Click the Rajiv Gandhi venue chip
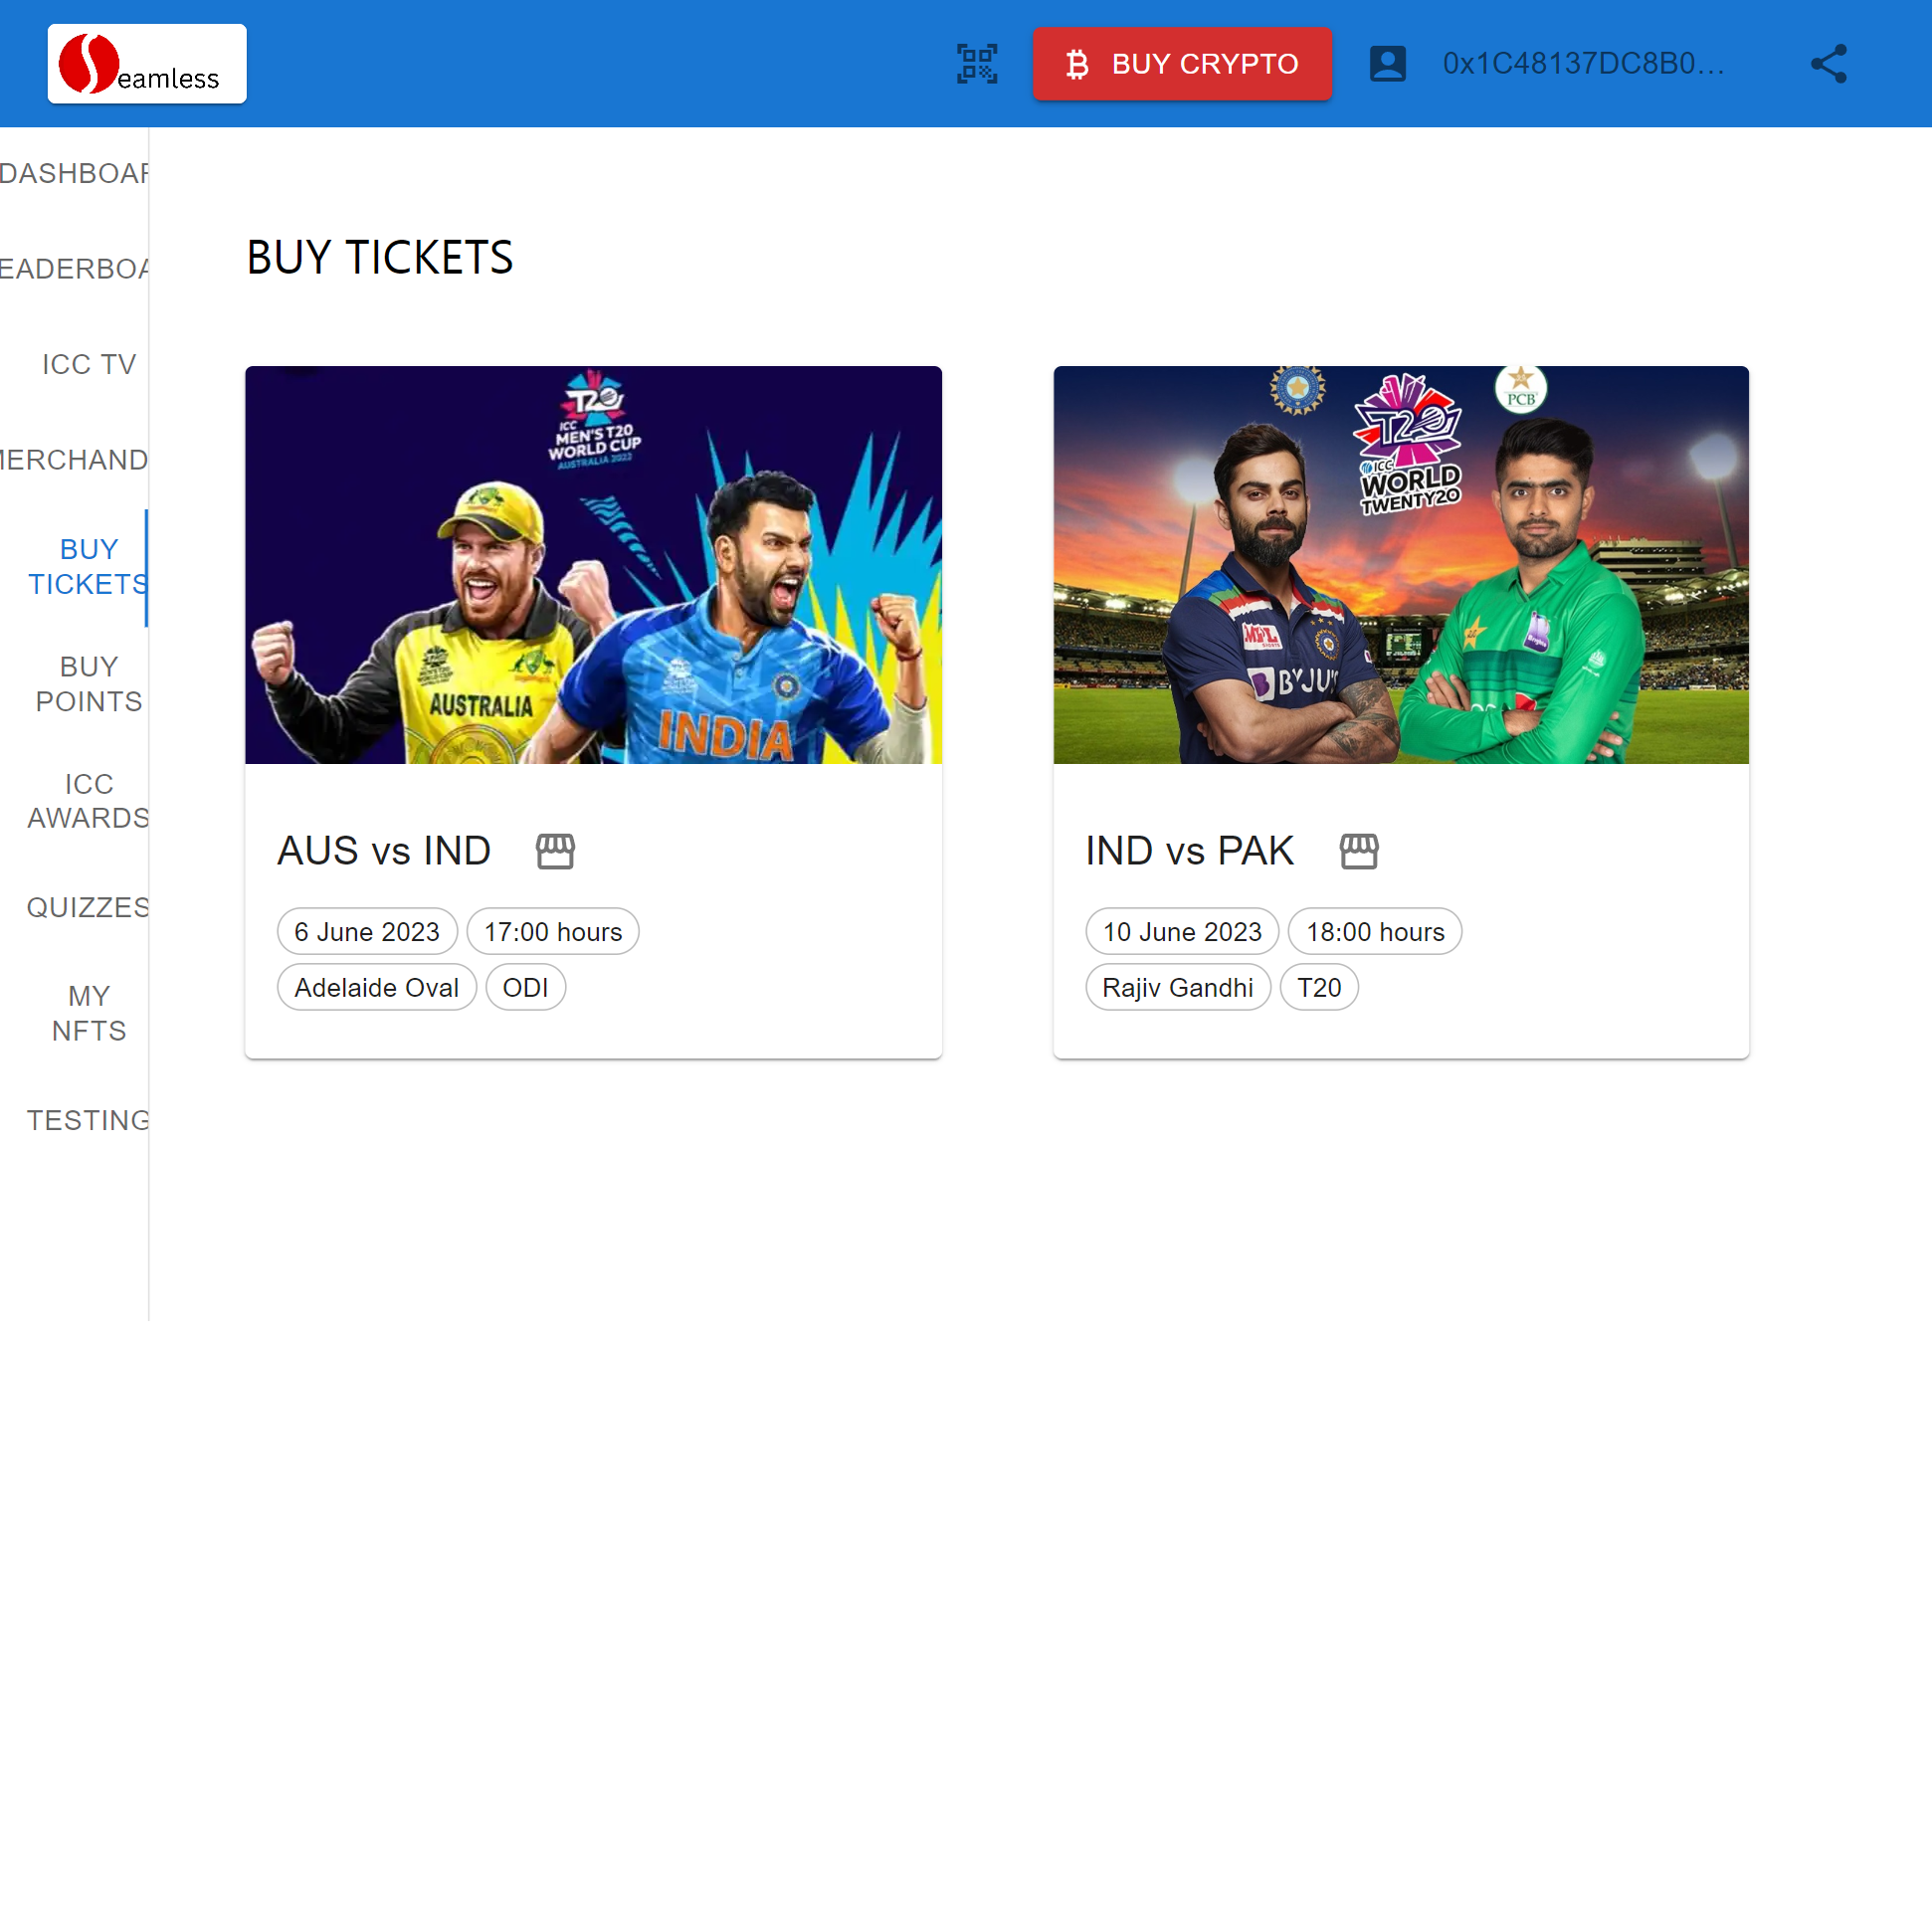 coord(1178,988)
